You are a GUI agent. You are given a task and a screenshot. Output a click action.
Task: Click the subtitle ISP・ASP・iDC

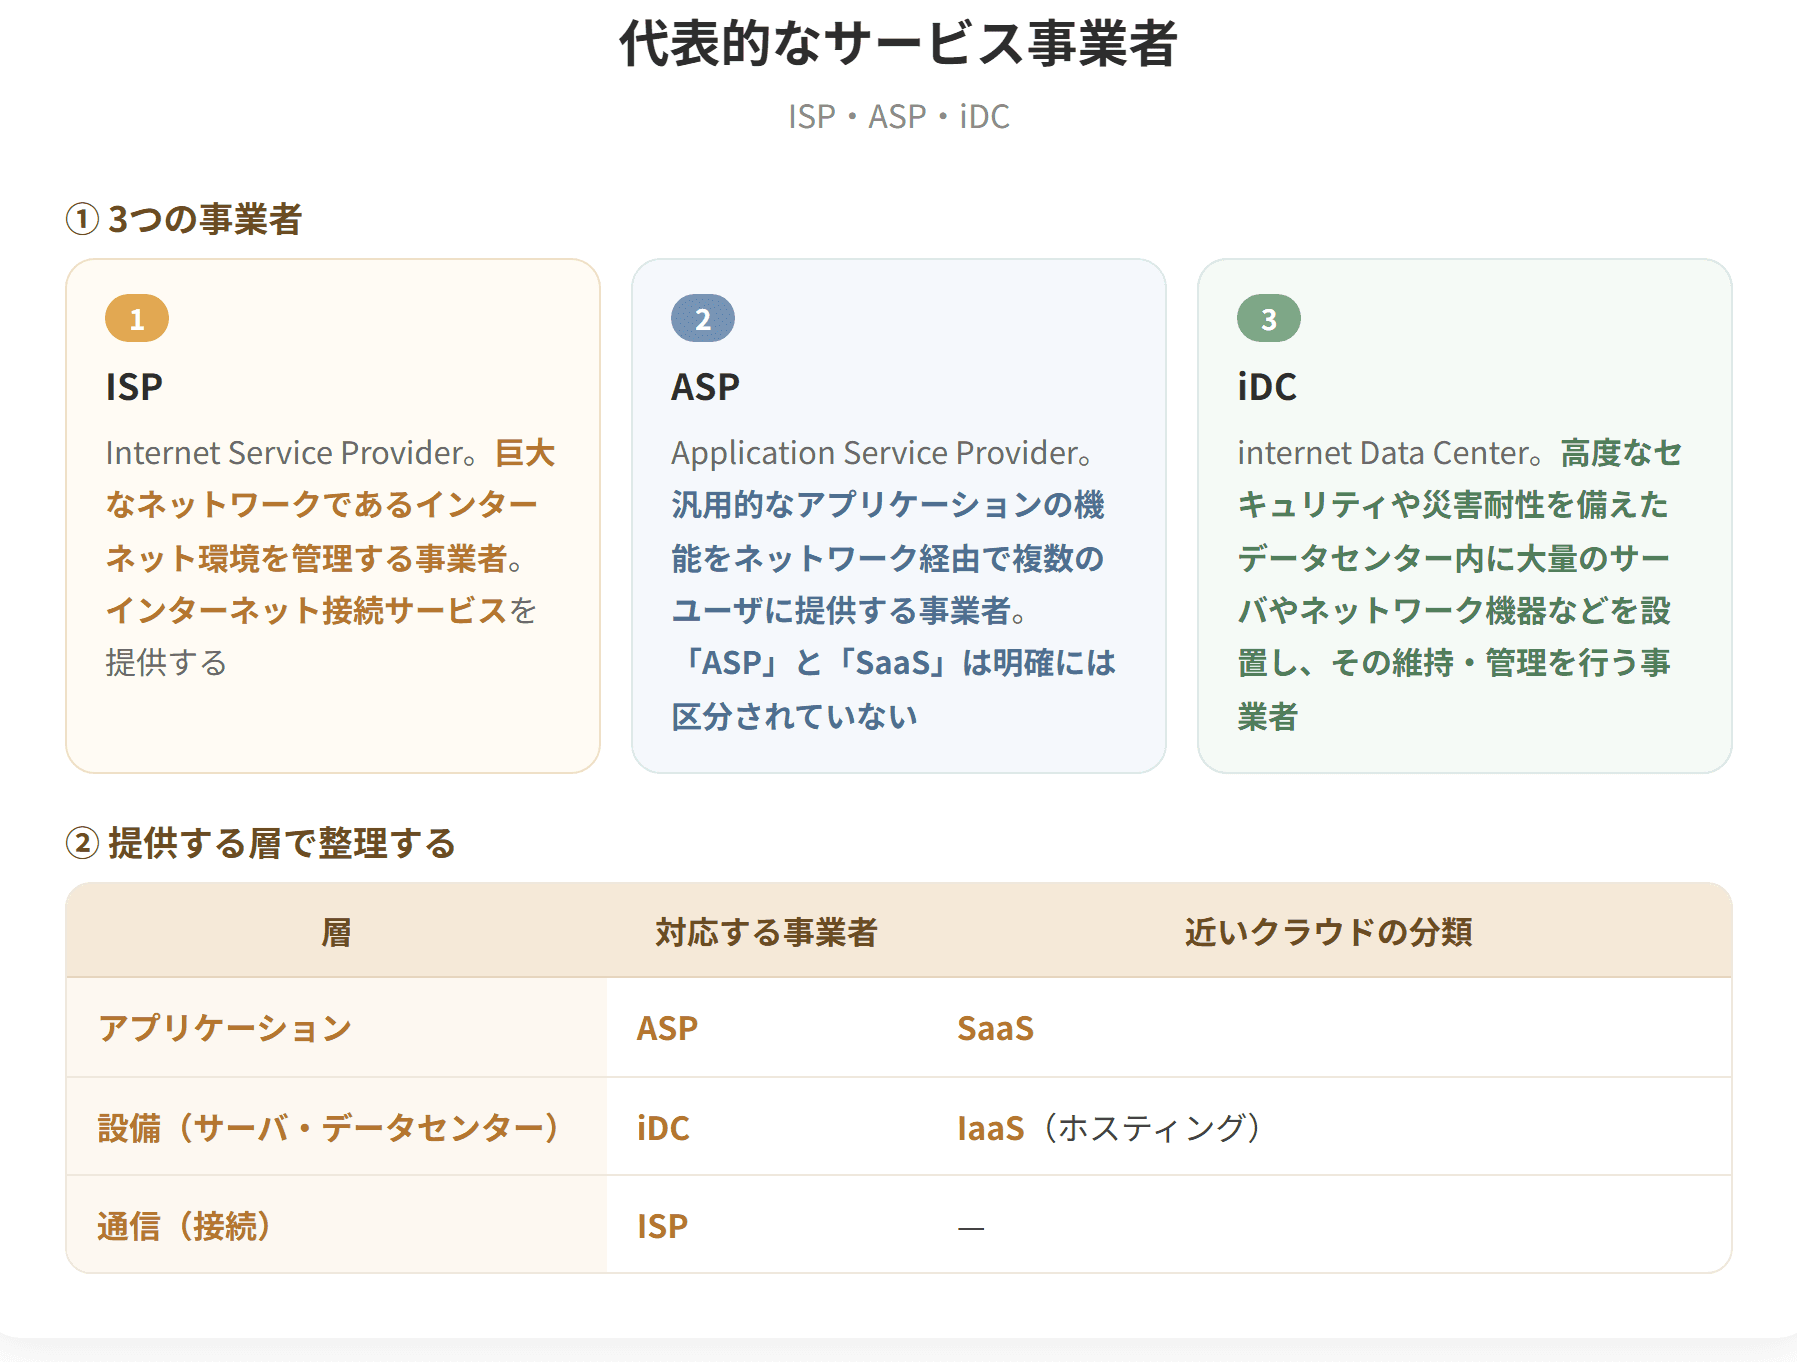pyautogui.click(x=898, y=117)
